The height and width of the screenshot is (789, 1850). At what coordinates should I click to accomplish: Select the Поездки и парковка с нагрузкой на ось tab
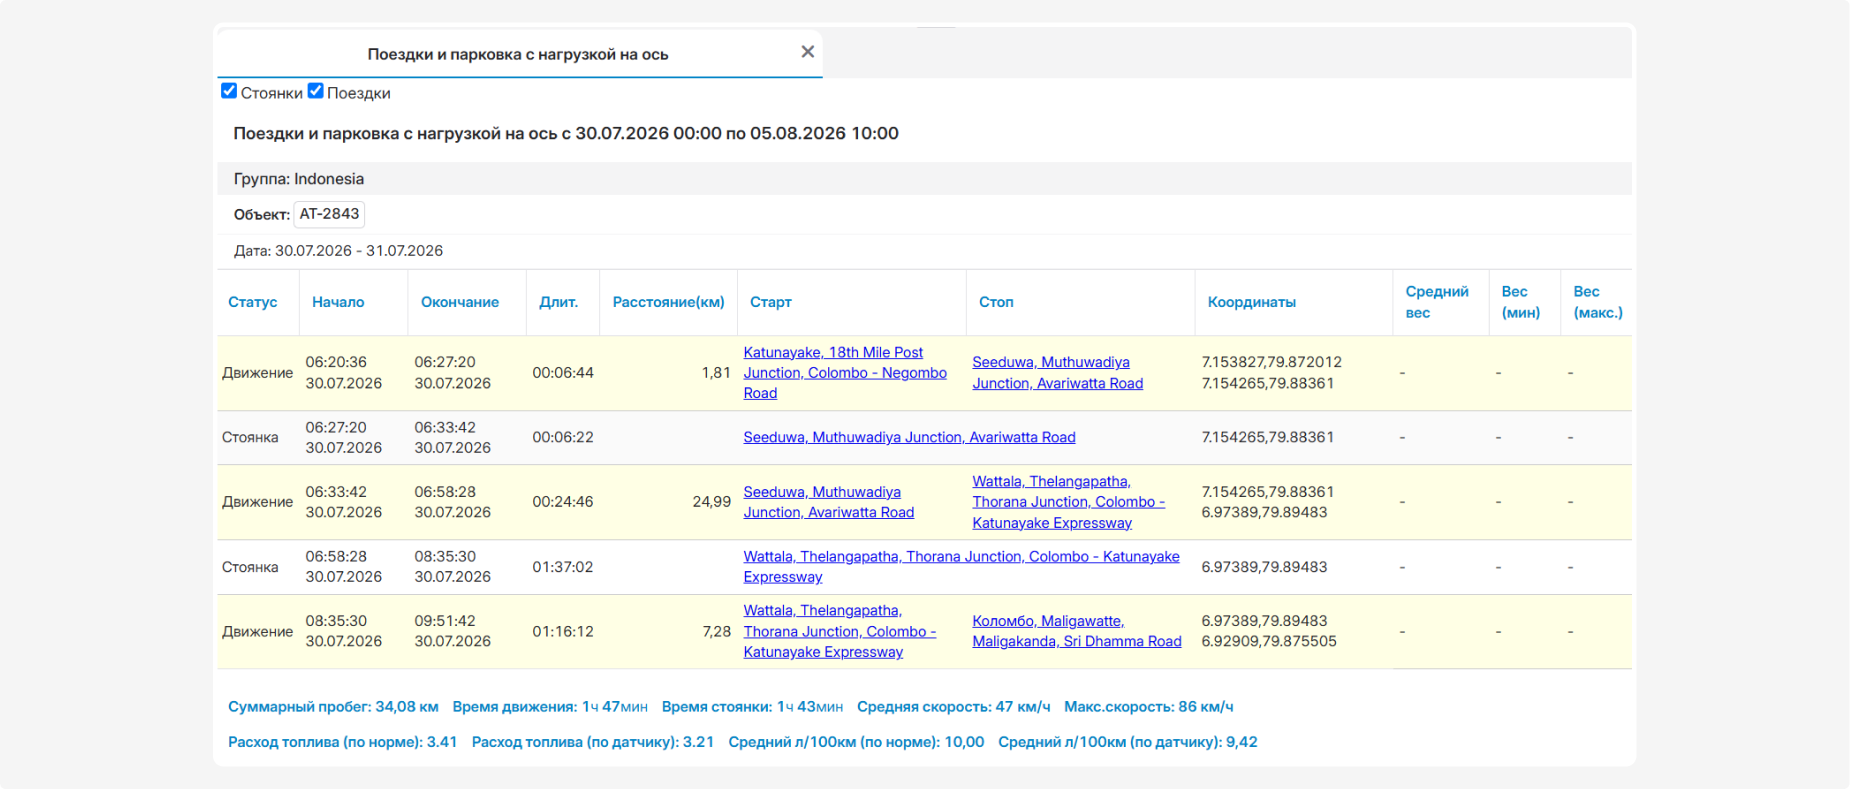tap(518, 54)
